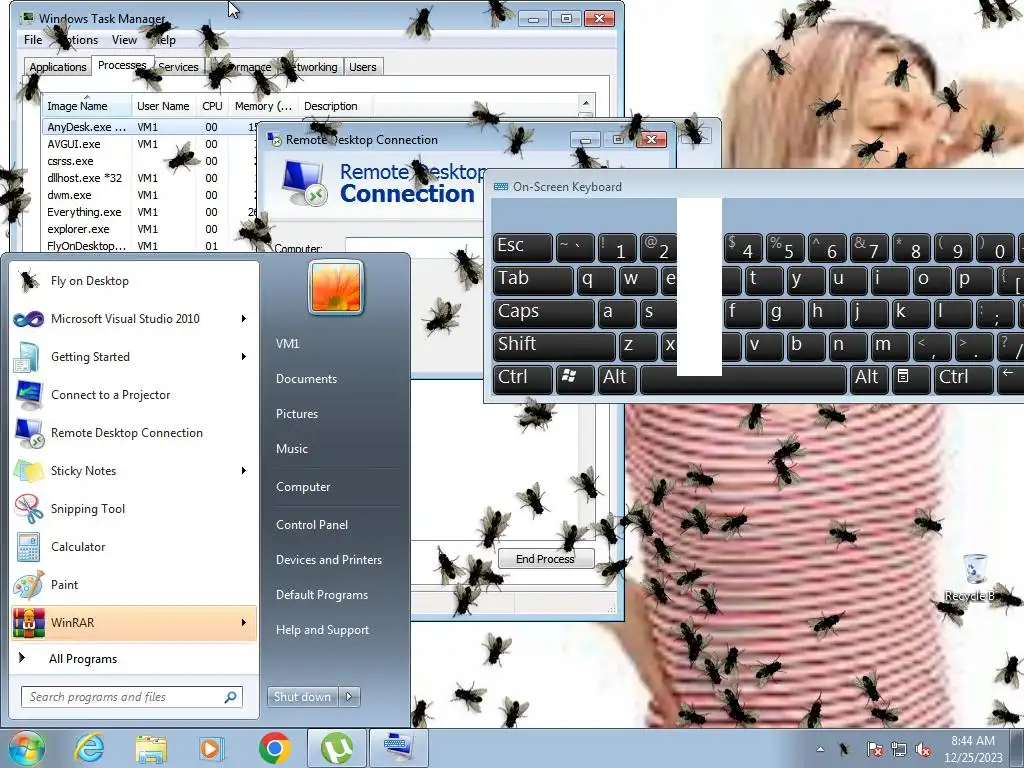Click the muted volume tray icon
This screenshot has width=1024, height=768.
click(x=923, y=750)
